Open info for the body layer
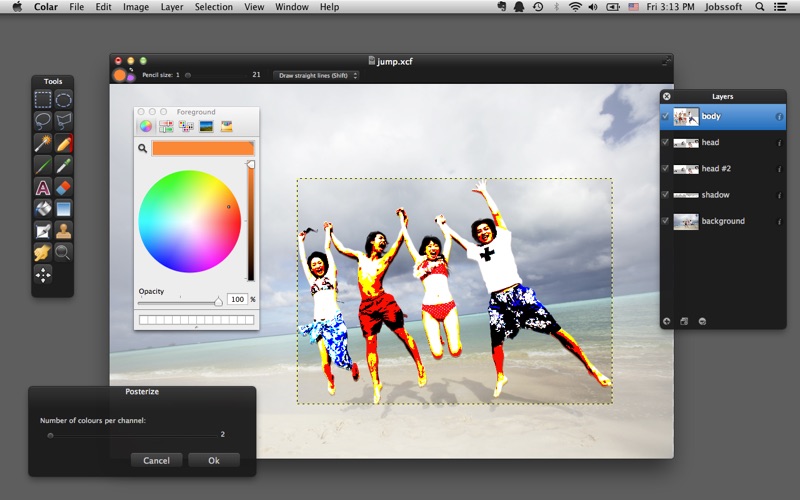Image resolution: width=800 pixels, height=500 pixels. pyautogui.click(x=779, y=117)
